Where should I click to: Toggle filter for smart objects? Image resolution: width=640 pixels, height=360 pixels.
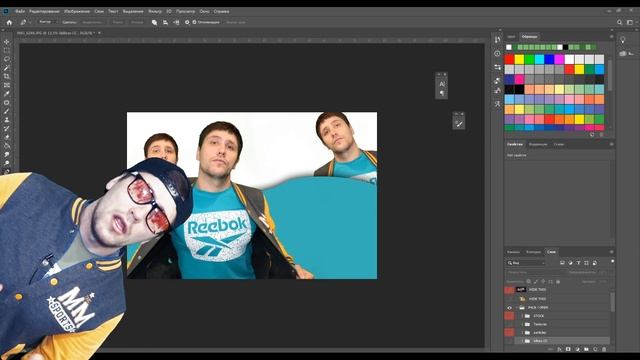pyautogui.click(x=595, y=263)
